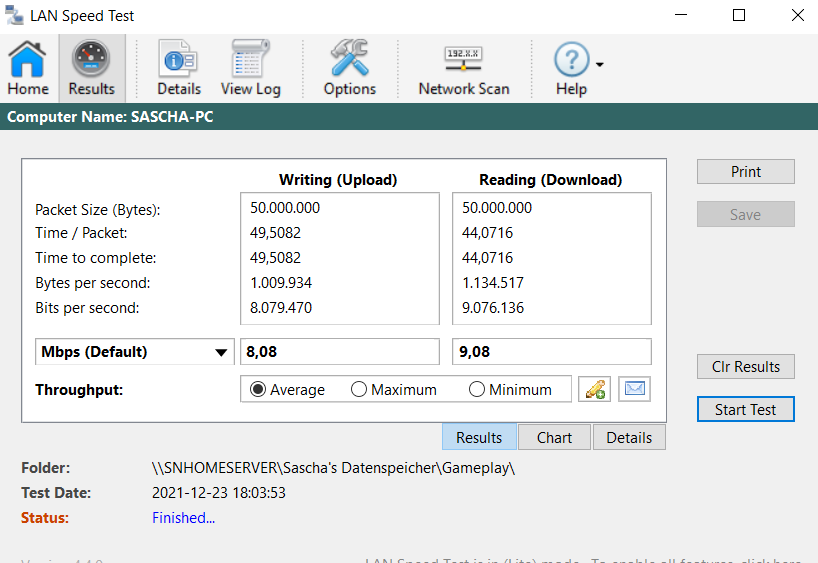
Task: Click the pencil add-note icon
Action: (594, 389)
